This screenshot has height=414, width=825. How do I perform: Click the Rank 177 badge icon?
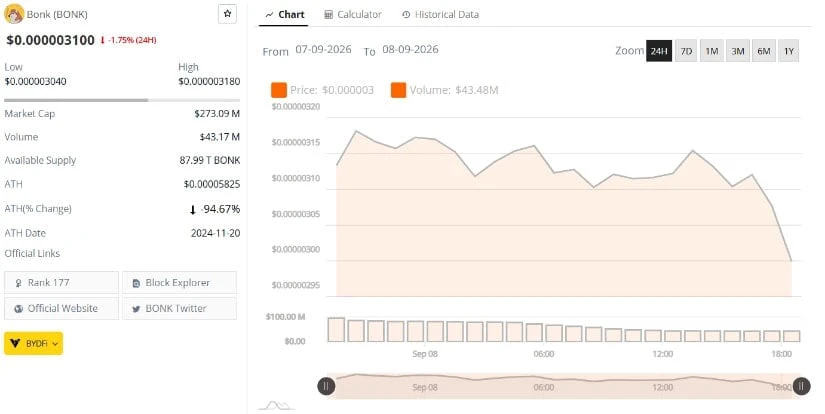pyautogui.click(x=19, y=283)
